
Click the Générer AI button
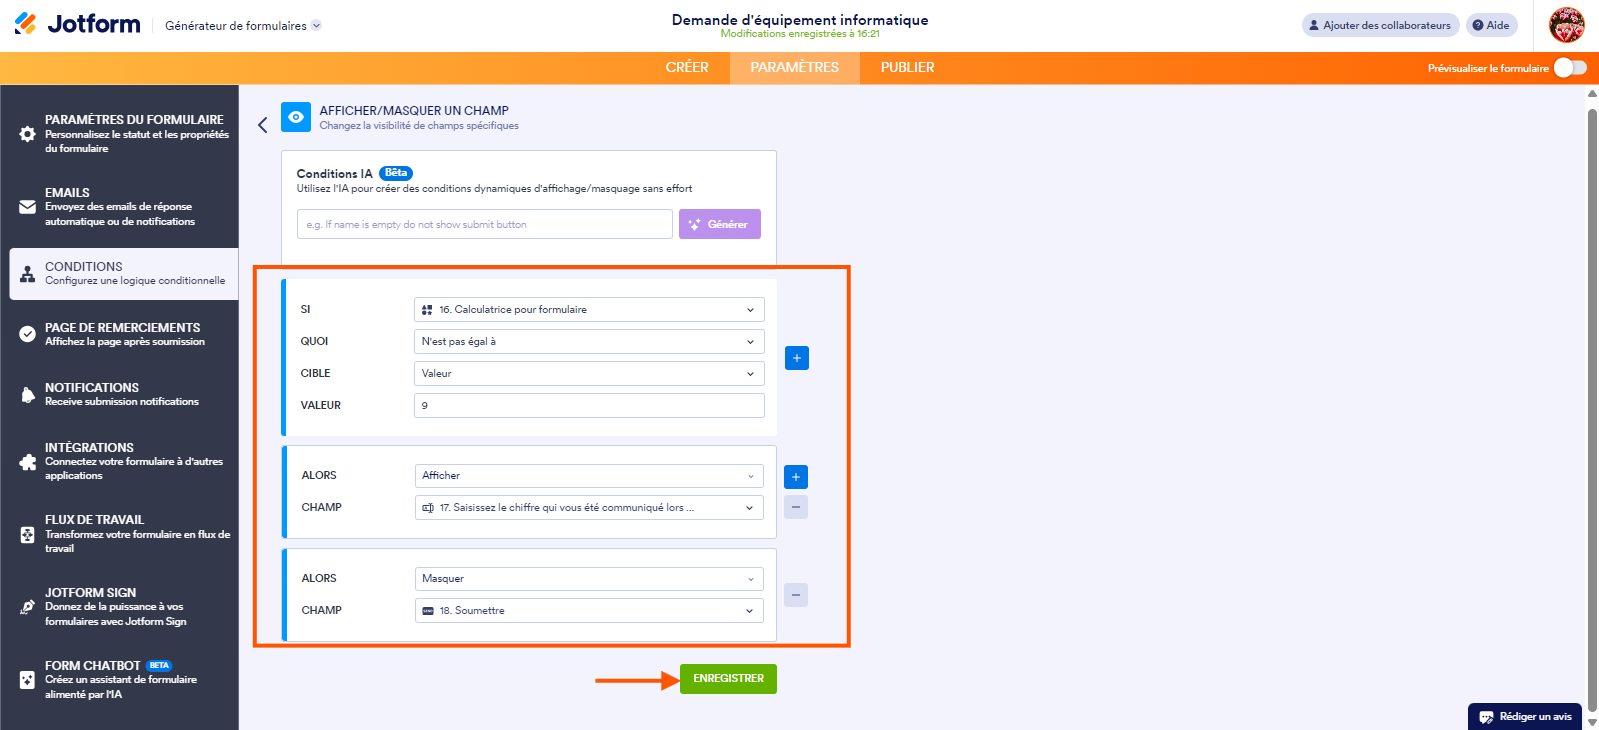click(720, 224)
